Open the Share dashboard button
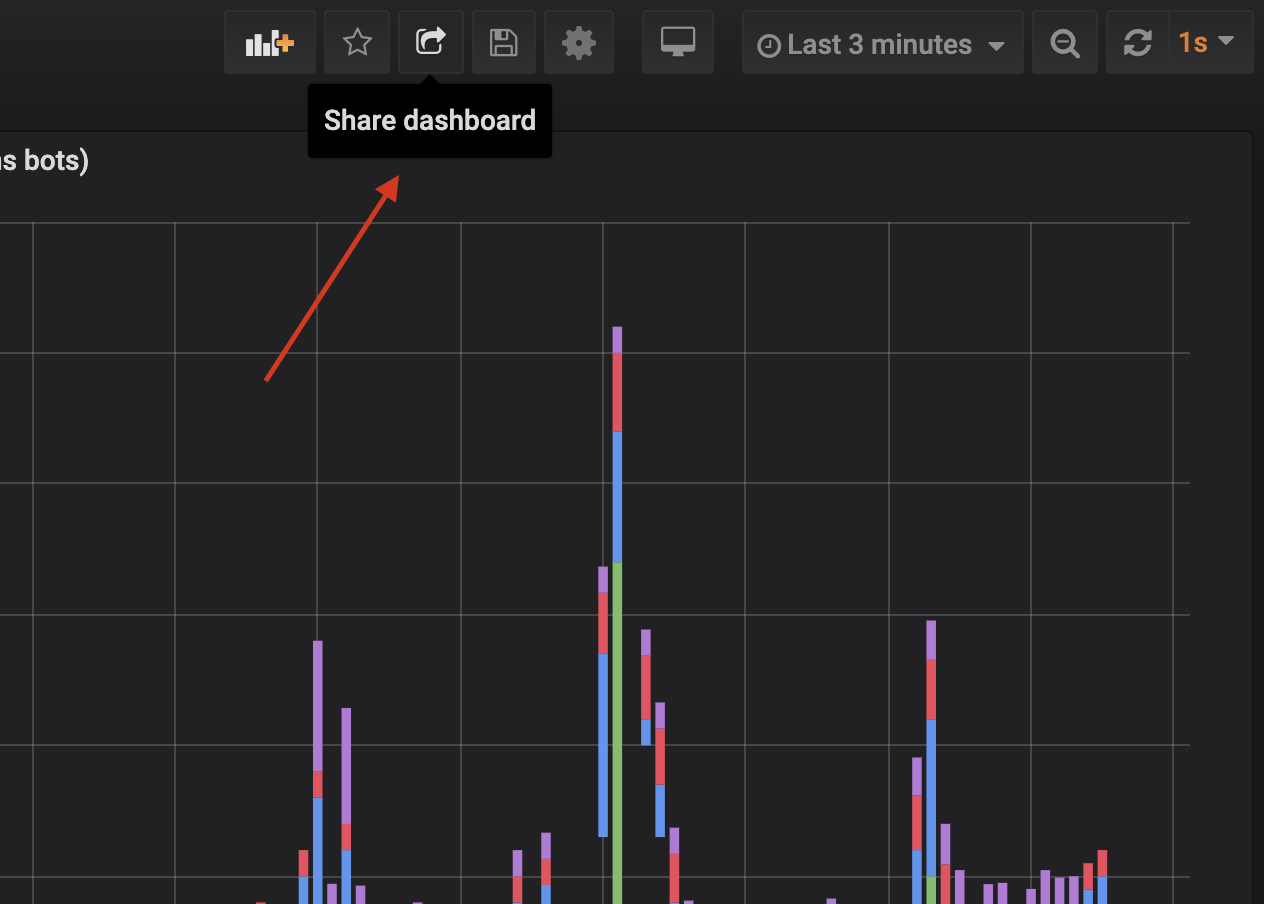 (x=431, y=43)
